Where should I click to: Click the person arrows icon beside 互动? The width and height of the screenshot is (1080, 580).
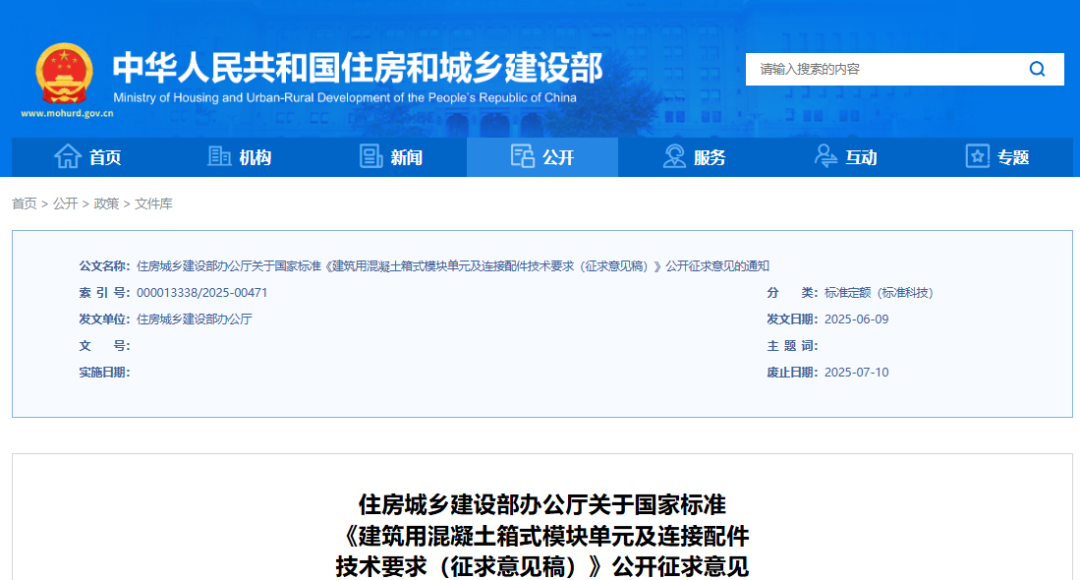[825, 156]
